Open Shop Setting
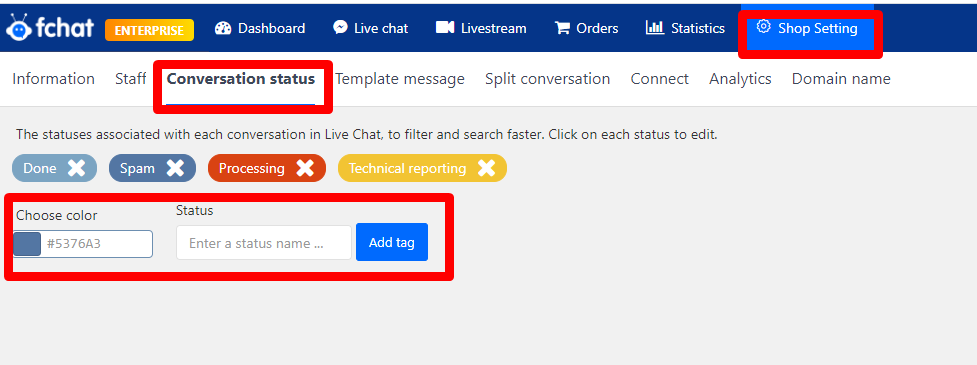 coord(807,29)
